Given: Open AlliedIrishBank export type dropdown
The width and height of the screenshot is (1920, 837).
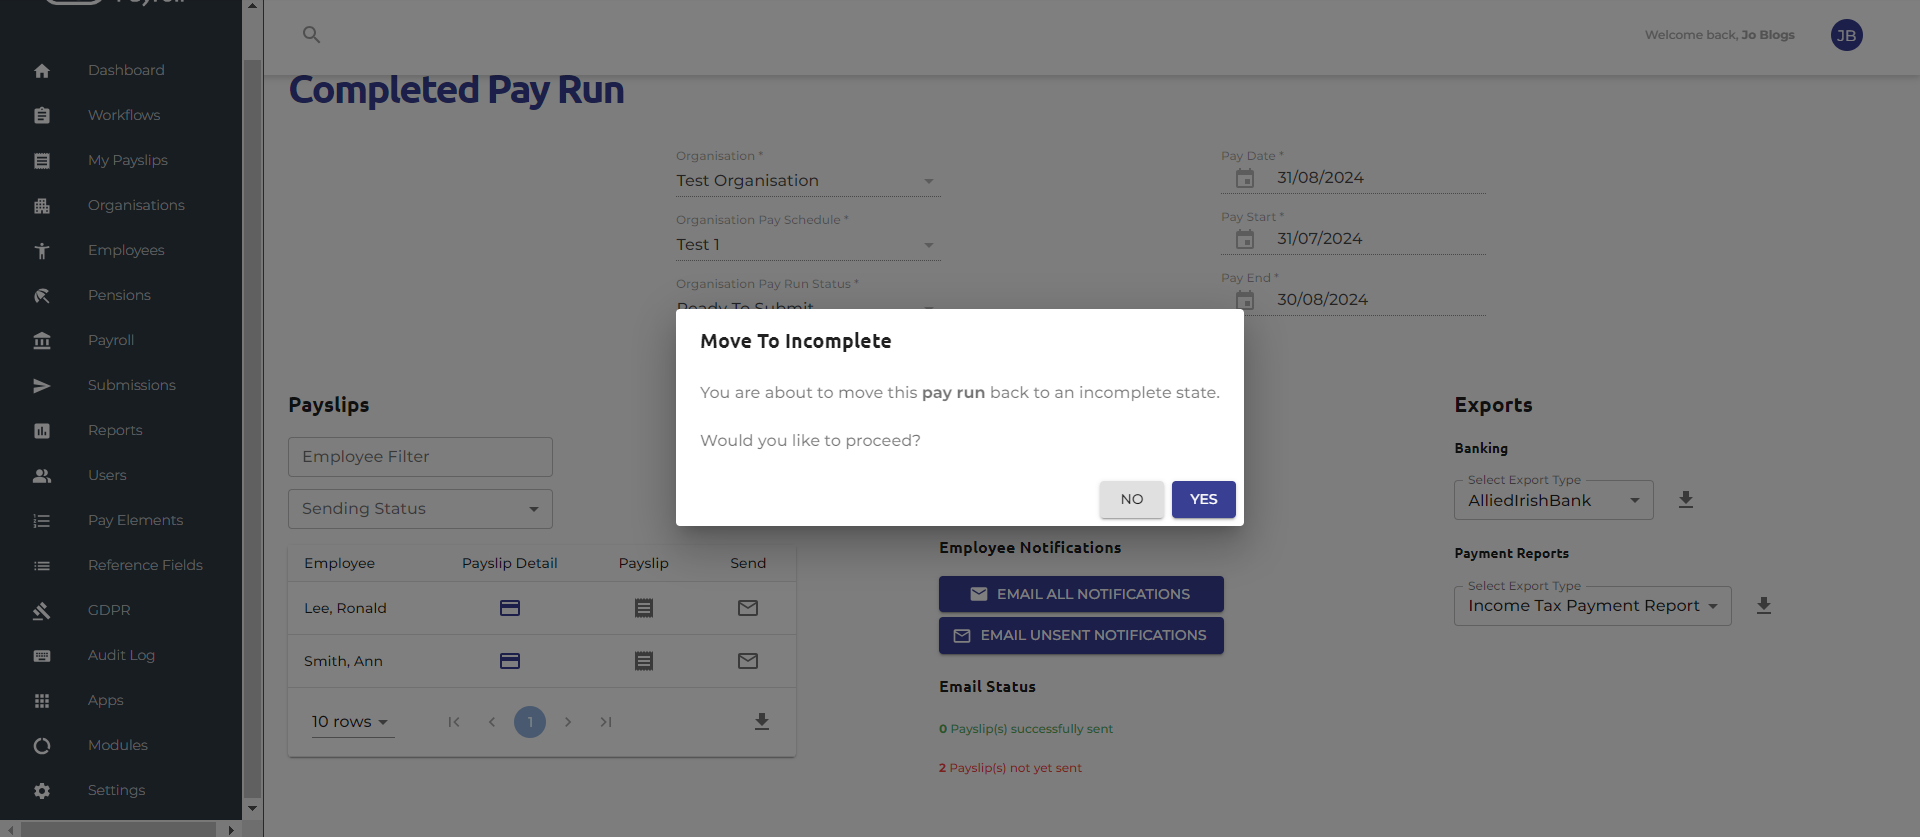Looking at the screenshot, I should (1554, 500).
